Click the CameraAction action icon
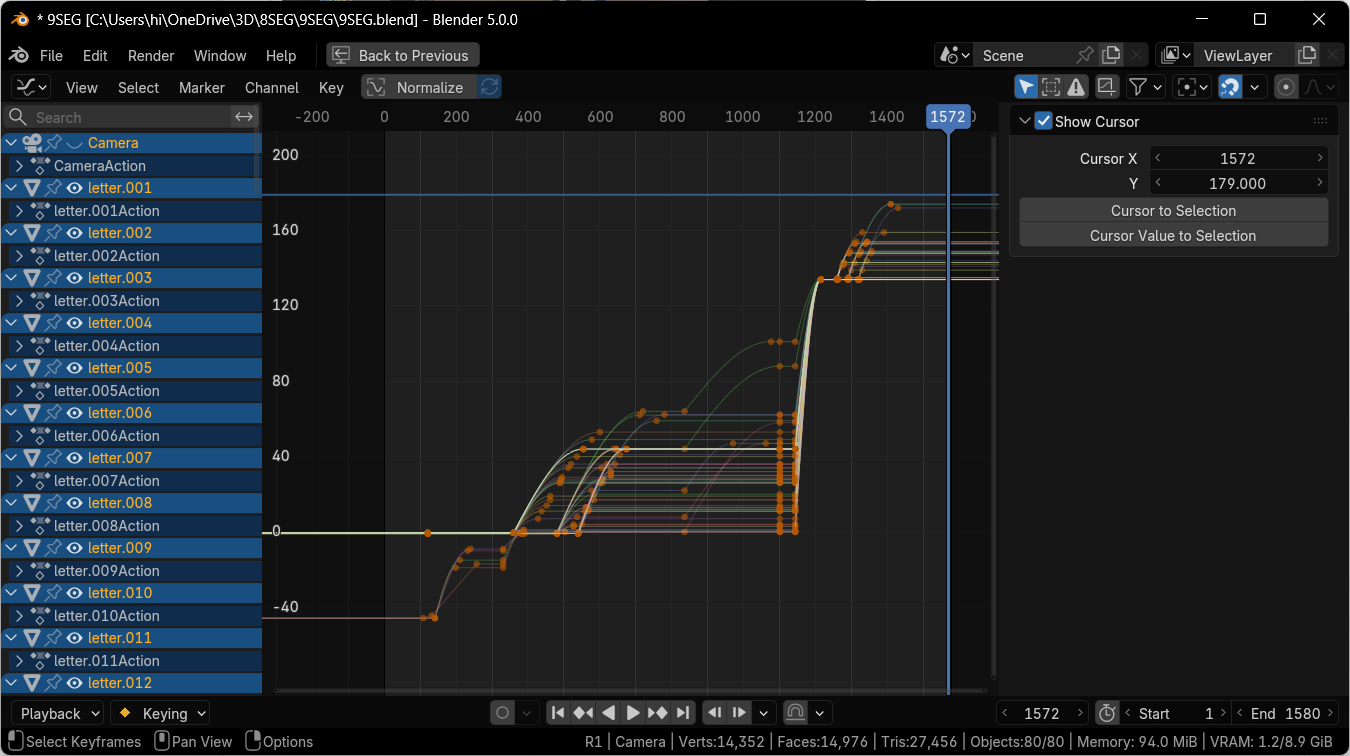 pyautogui.click(x=40, y=166)
